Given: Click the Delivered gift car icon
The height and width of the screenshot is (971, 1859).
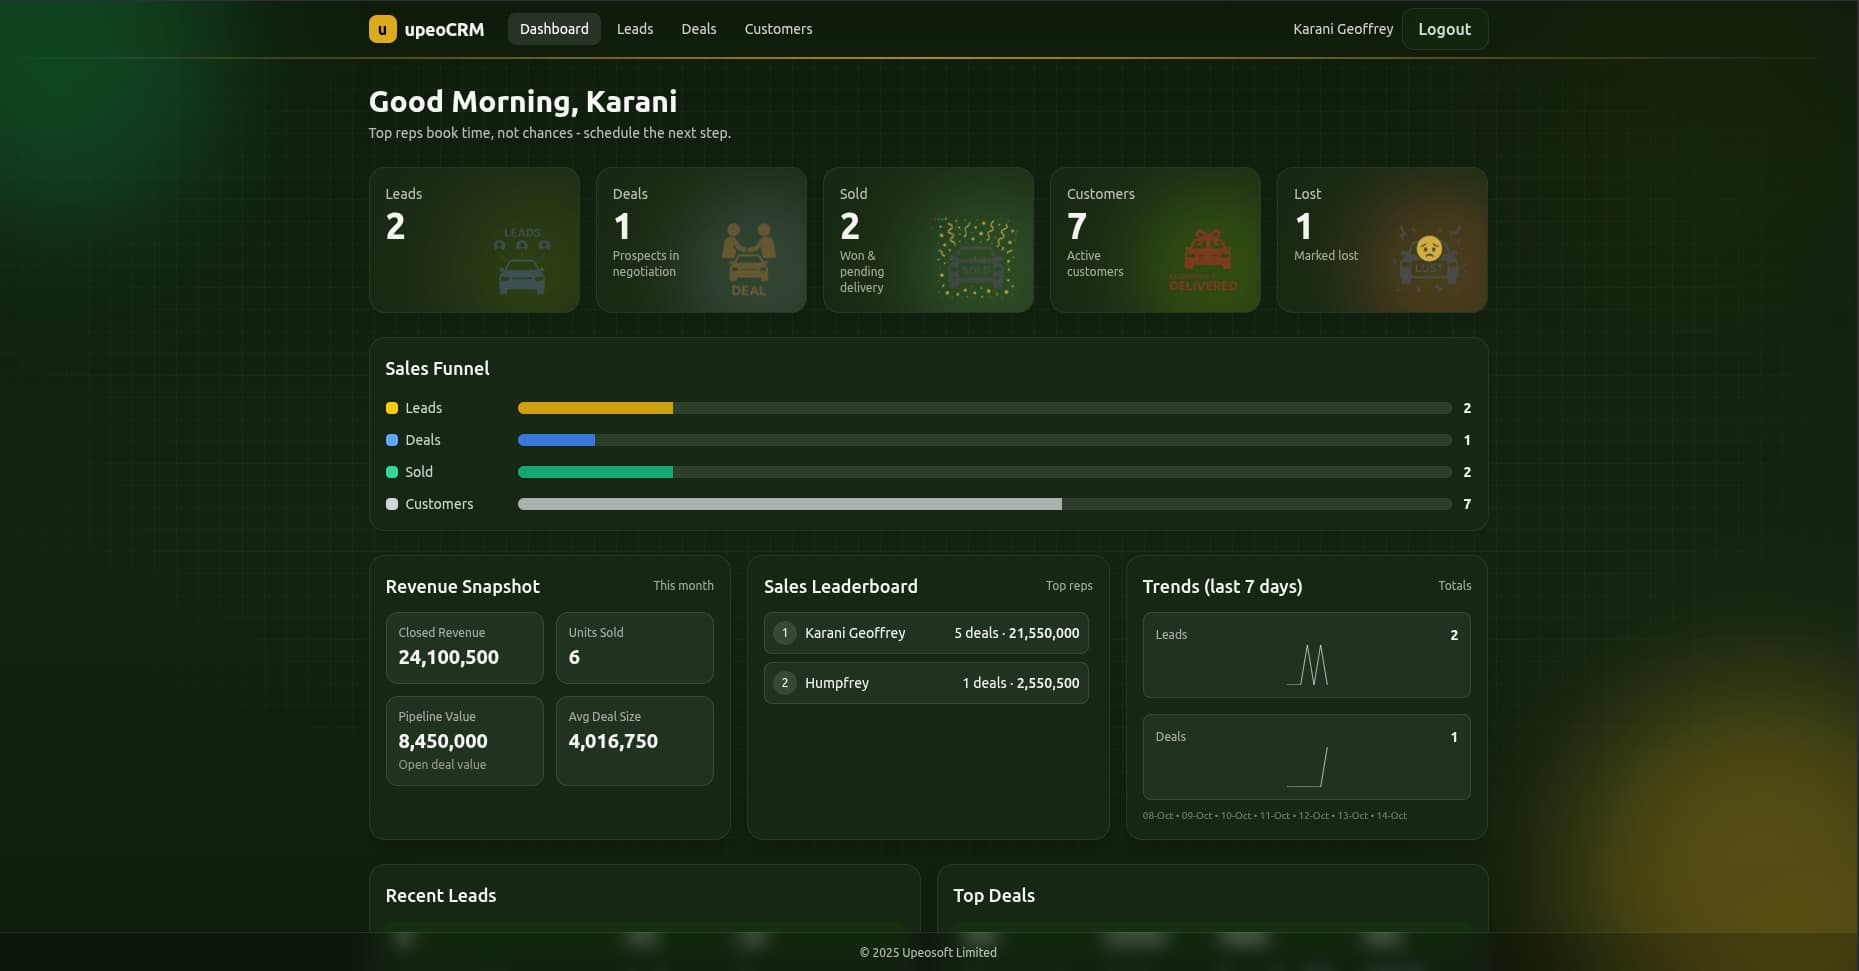Looking at the screenshot, I should tap(1204, 261).
